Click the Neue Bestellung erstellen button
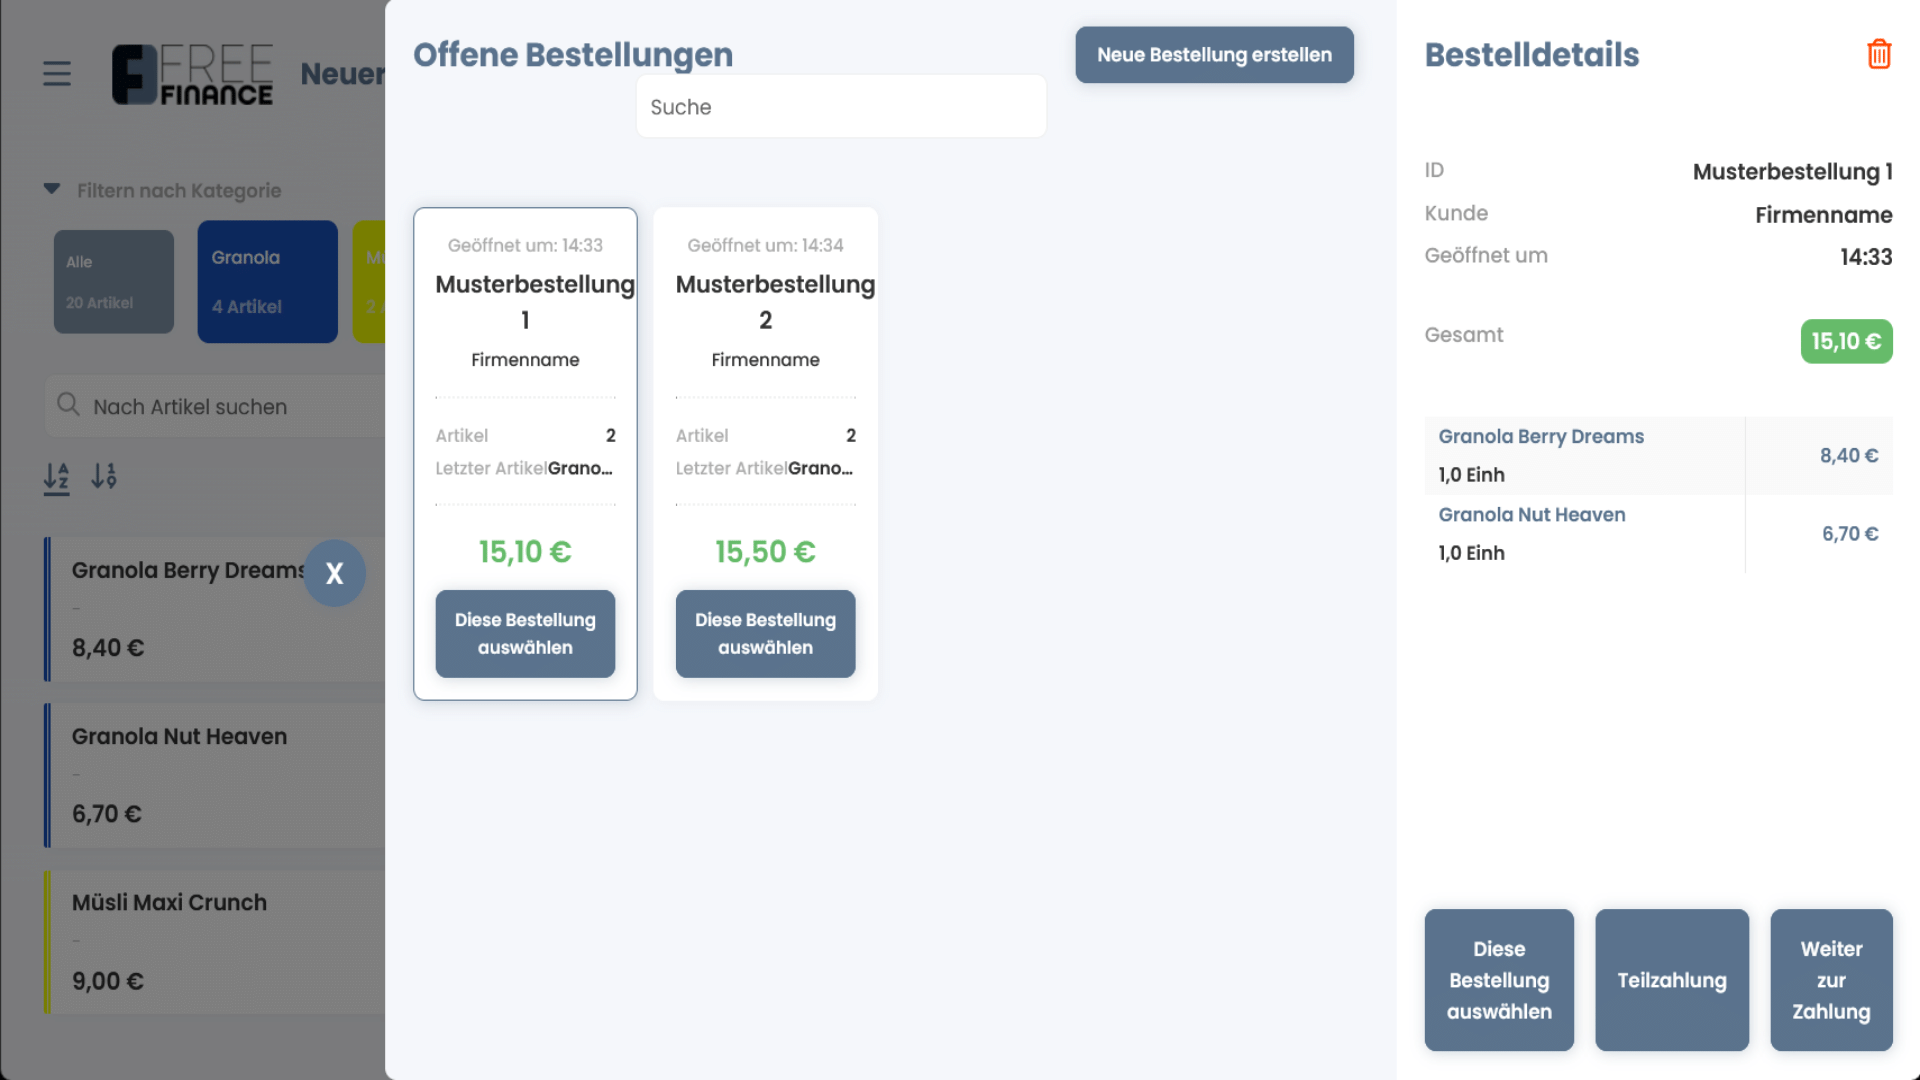The height and width of the screenshot is (1080, 1920). click(1214, 55)
